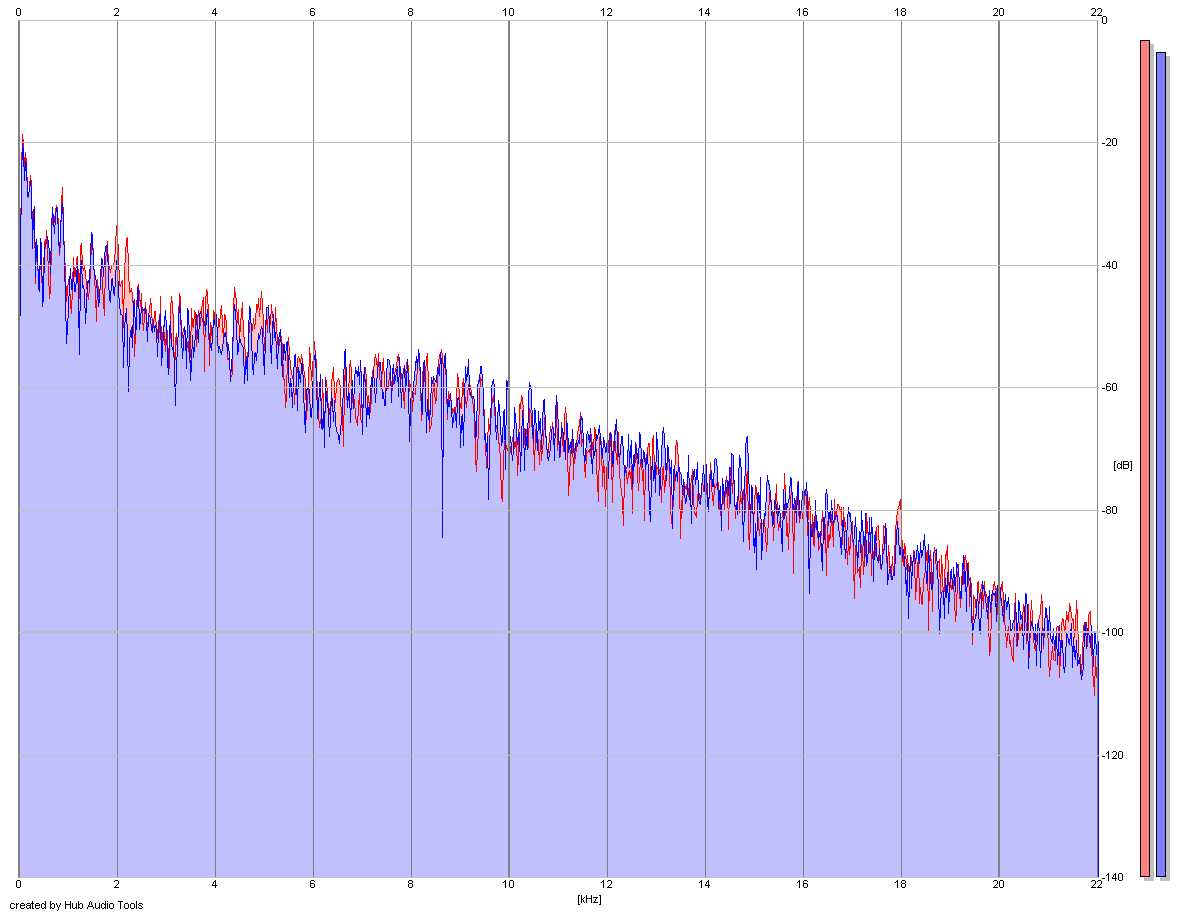Click the -100 dB axis label
The image size is (1180, 917).
[x=1113, y=632]
